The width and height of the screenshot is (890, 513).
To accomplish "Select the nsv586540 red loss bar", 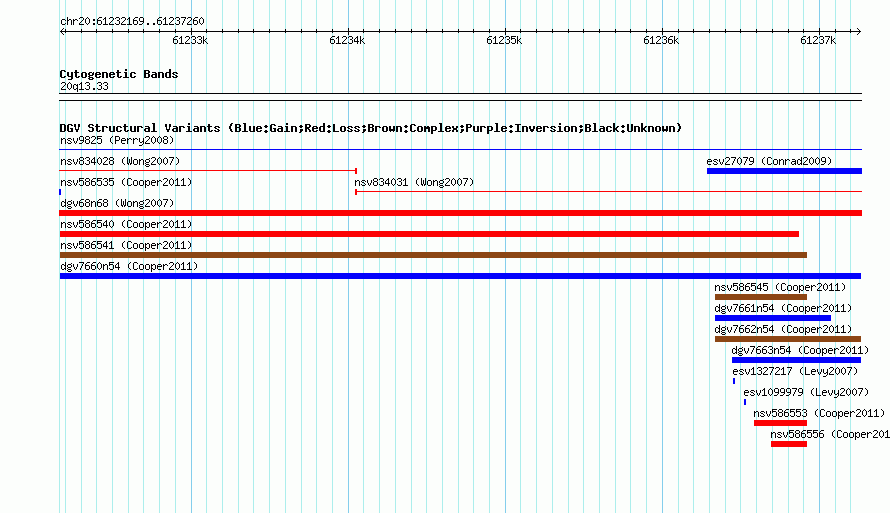I will [x=429, y=234].
